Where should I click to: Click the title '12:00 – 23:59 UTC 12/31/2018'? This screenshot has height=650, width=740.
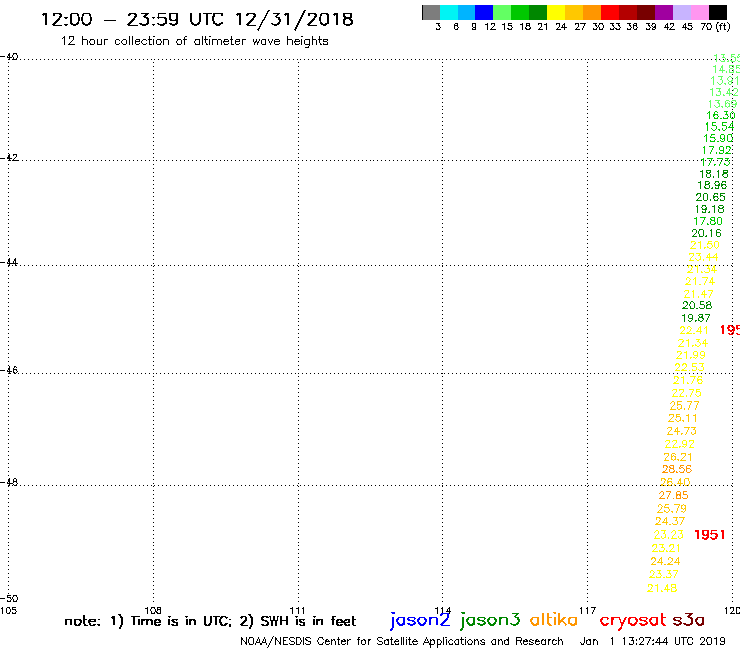(197, 20)
